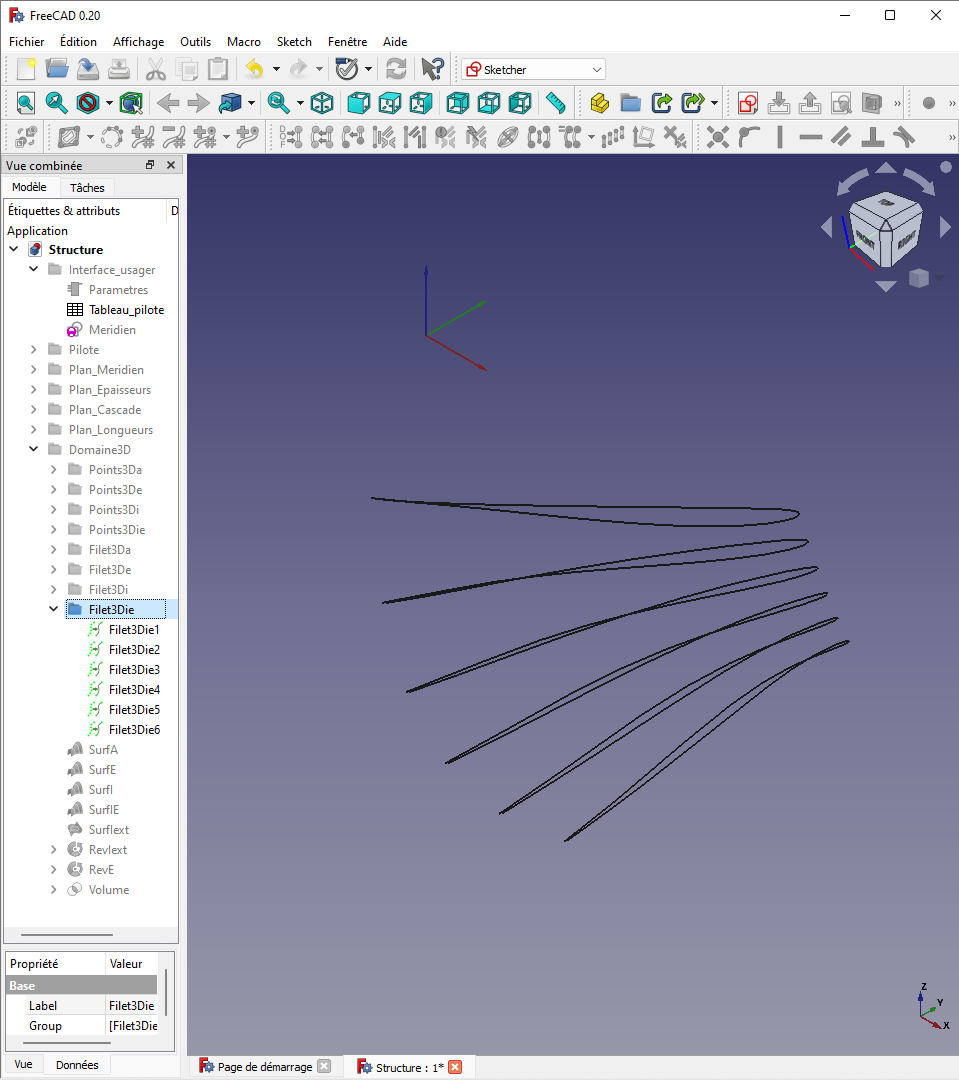Viewport: 959px width, 1080px height.
Task: Toggle the draw style no-entry icon
Action: (88, 103)
